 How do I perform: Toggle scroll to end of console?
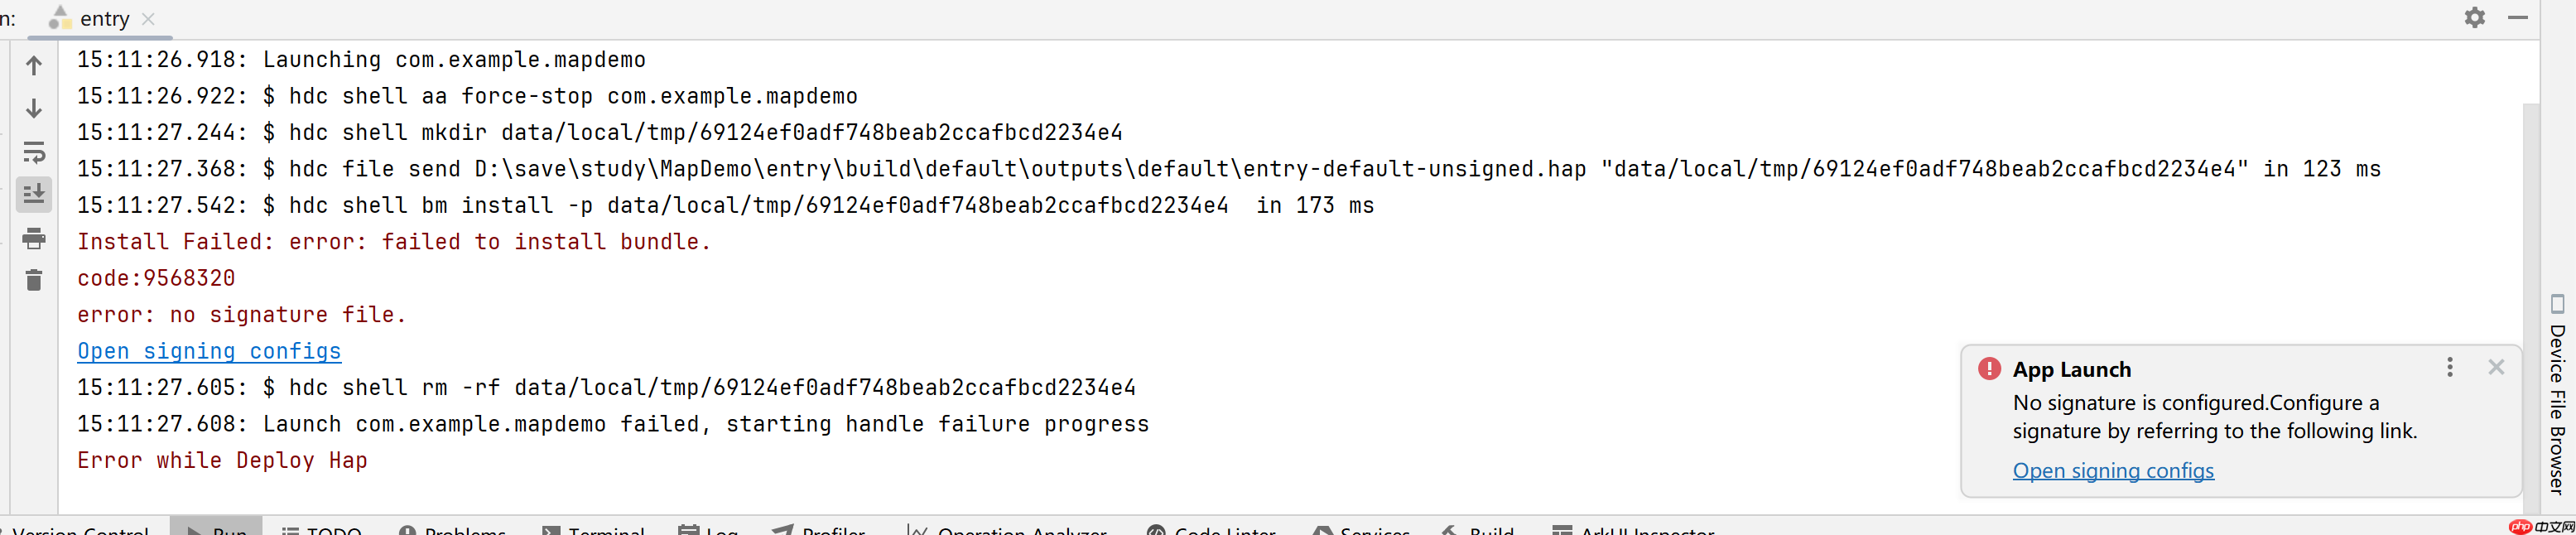tap(34, 194)
